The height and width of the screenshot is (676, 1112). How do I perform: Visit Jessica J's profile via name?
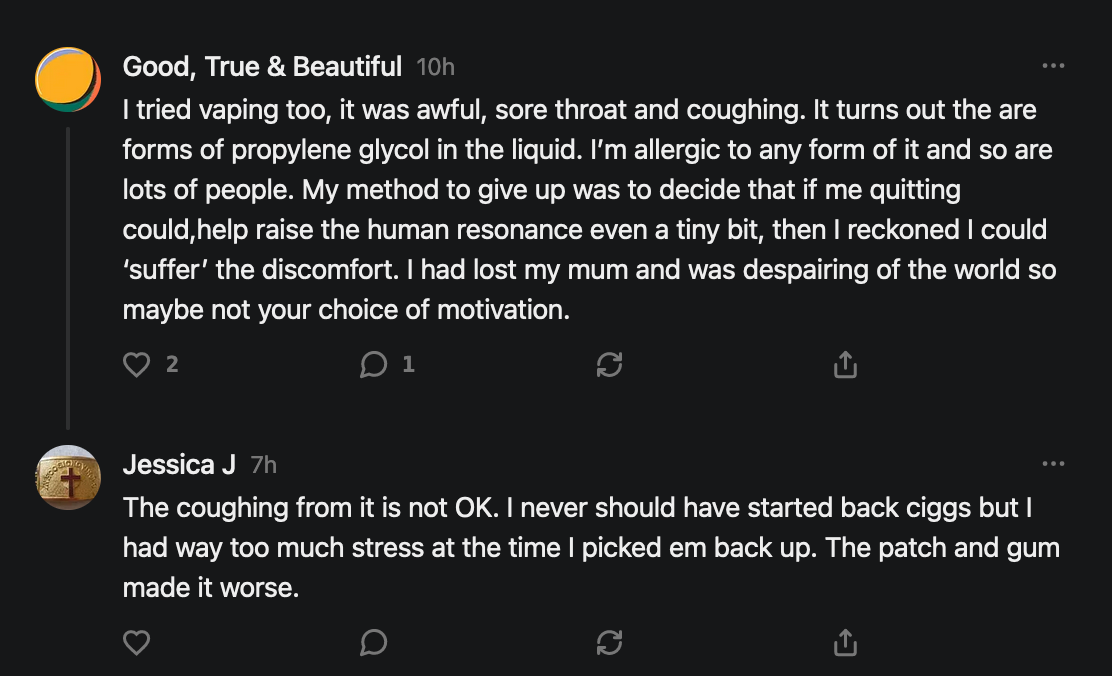pos(179,464)
